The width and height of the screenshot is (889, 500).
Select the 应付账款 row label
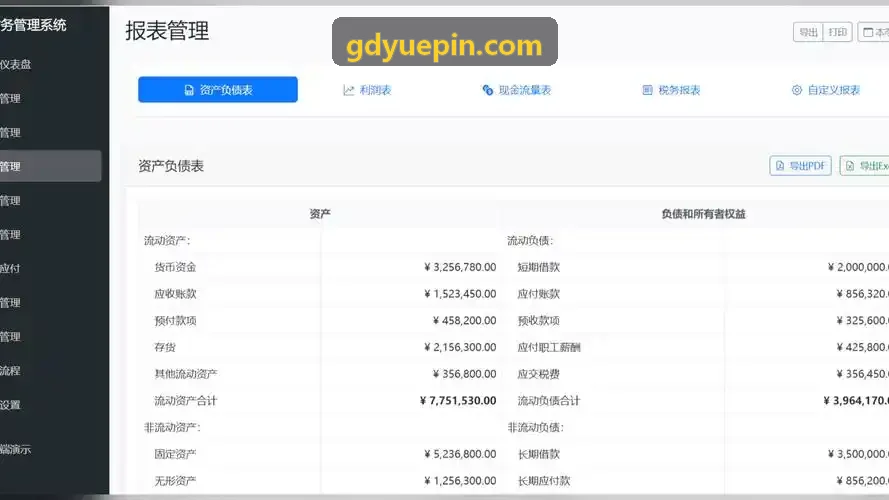539,294
